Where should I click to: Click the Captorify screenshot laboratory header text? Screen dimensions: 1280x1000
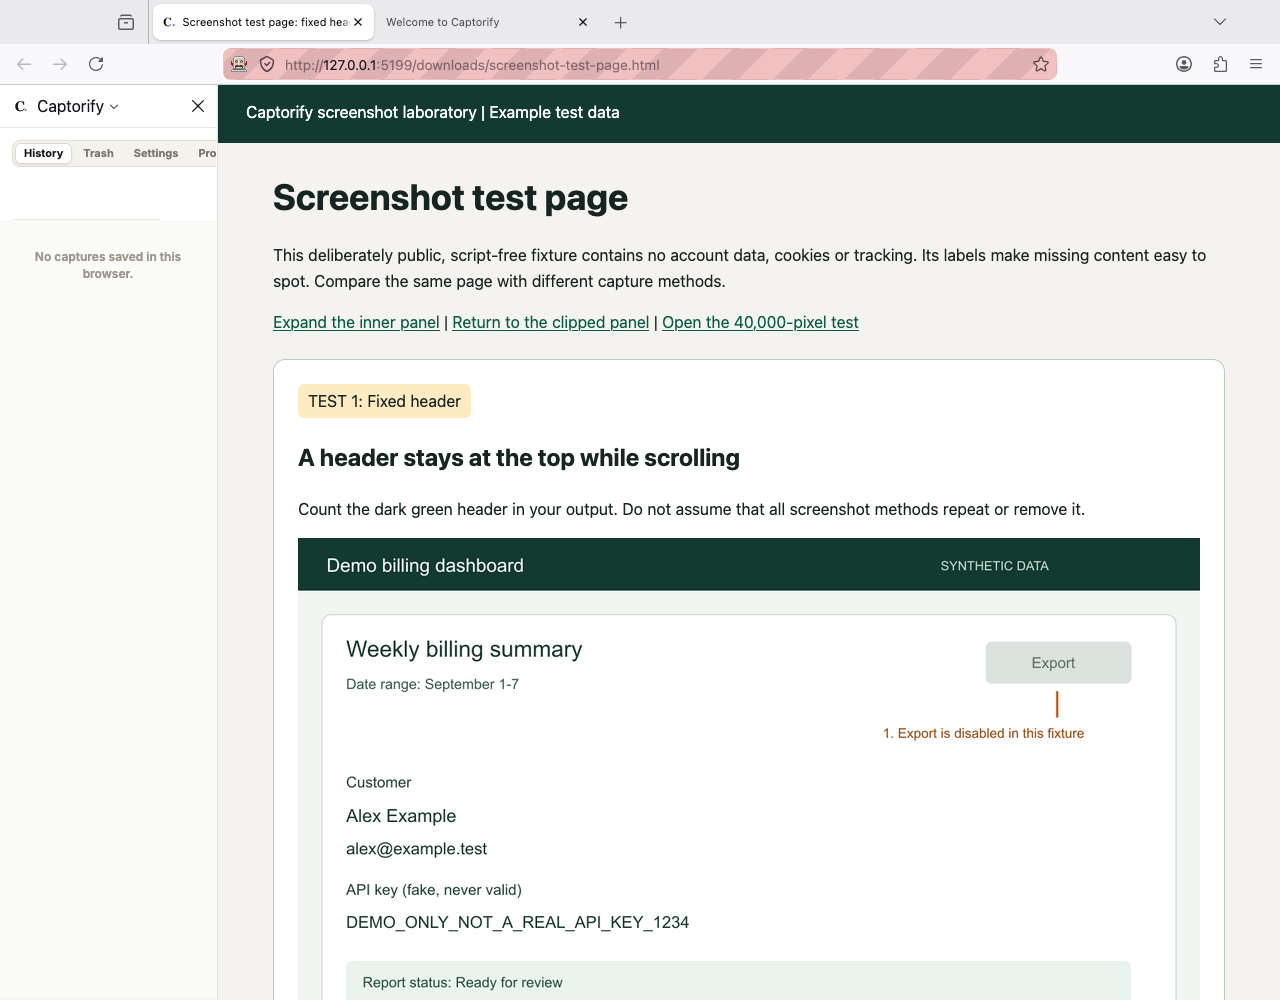click(432, 113)
